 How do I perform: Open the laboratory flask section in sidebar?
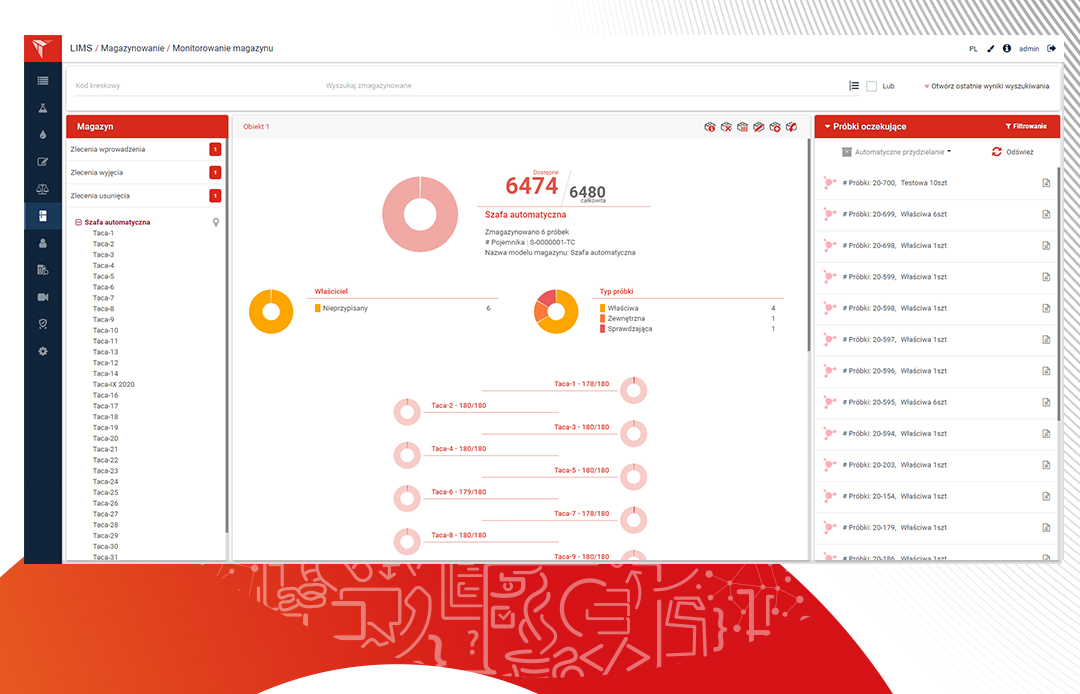coord(42,107)
